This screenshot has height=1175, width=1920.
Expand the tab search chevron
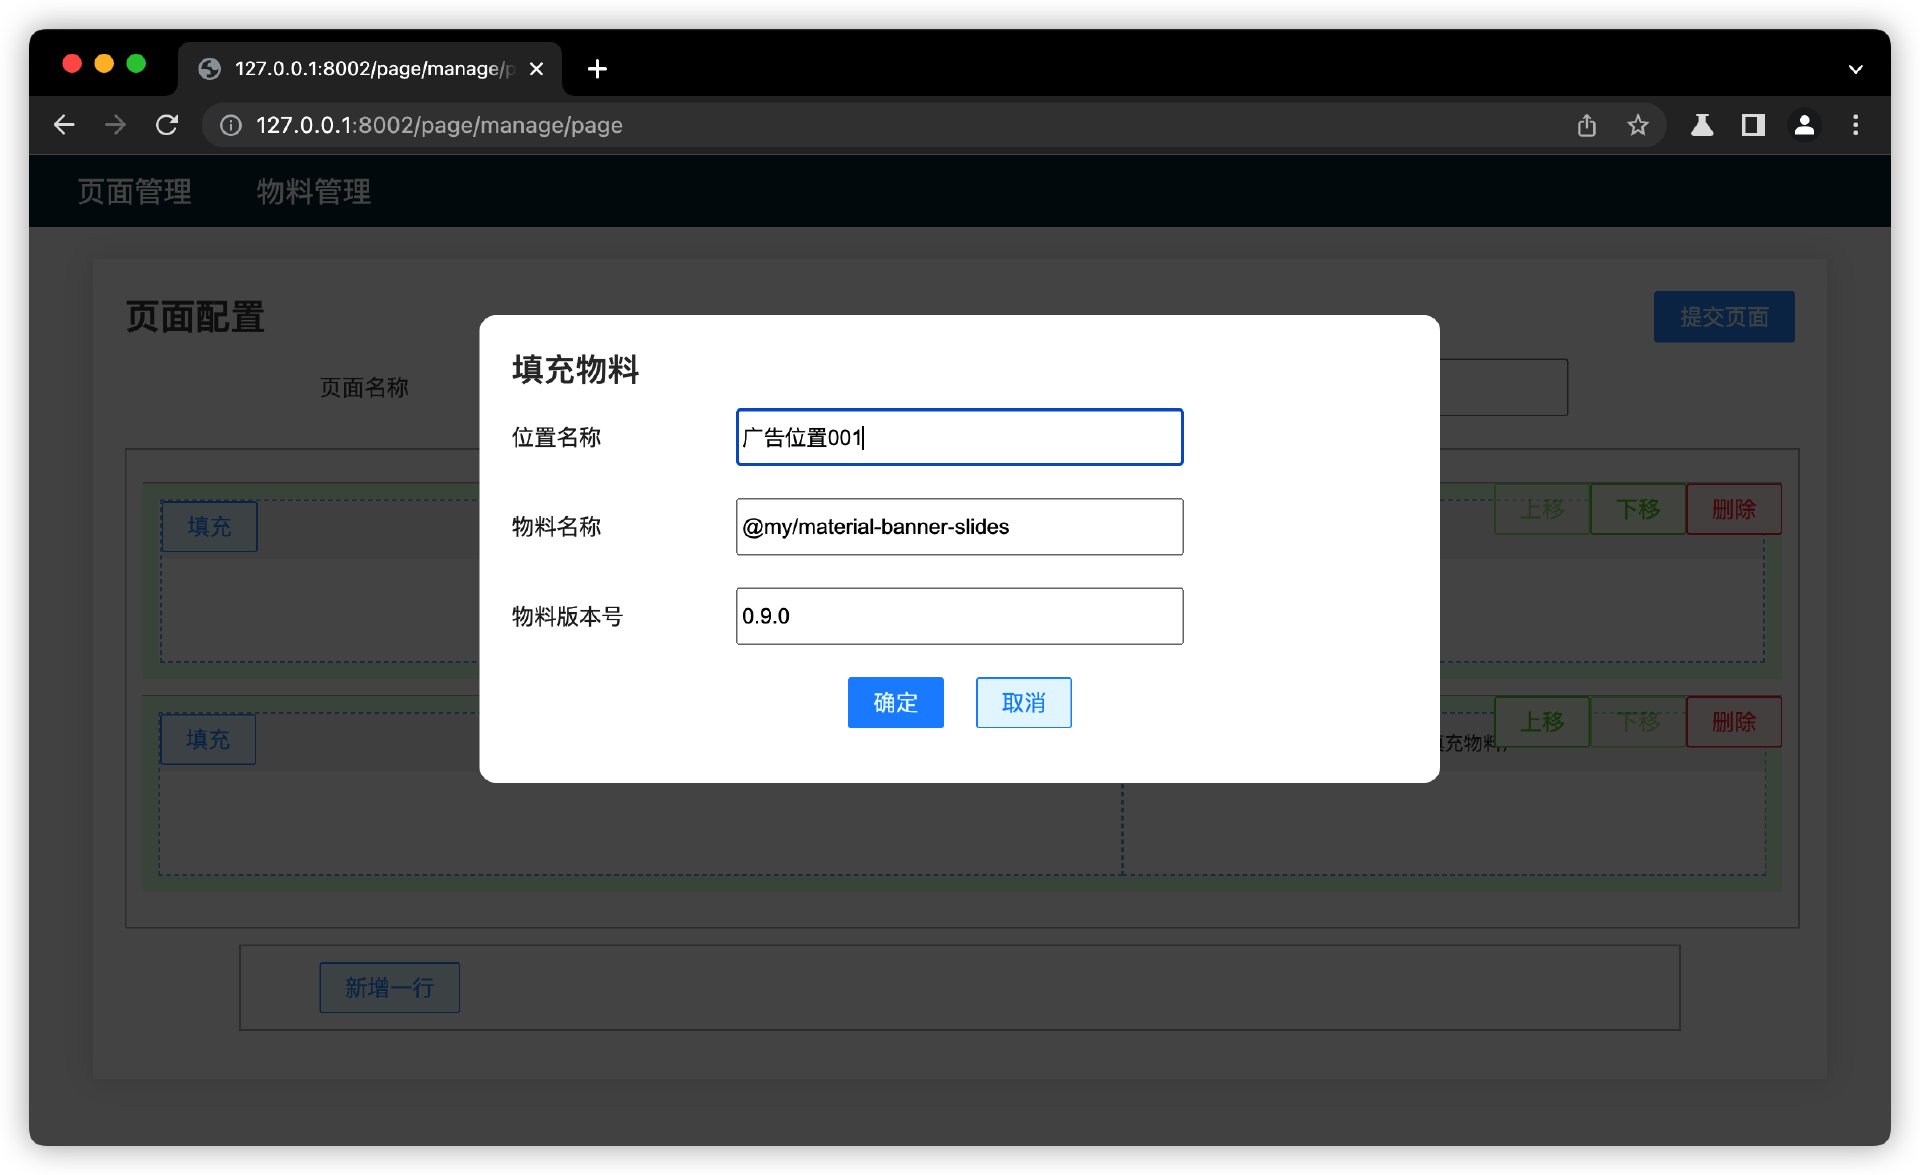click(1855, 69)
